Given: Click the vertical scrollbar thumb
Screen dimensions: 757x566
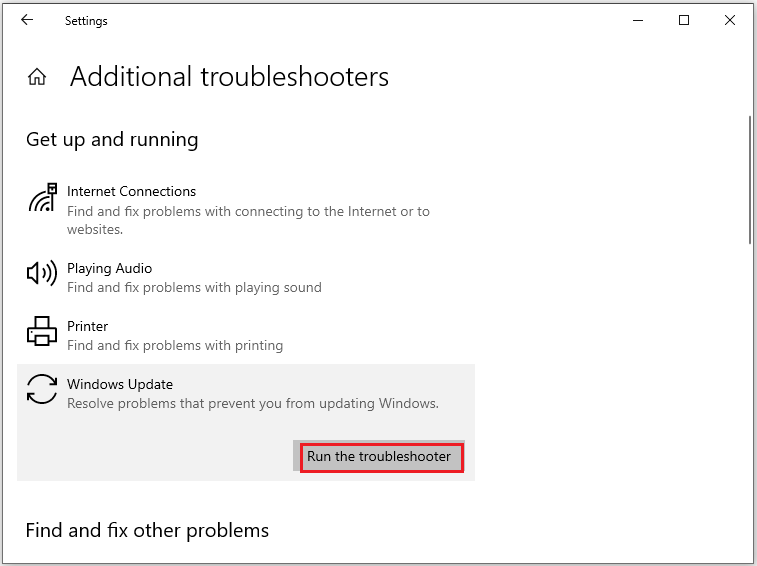Looking at the screenshot, I should tap(750, 180).
